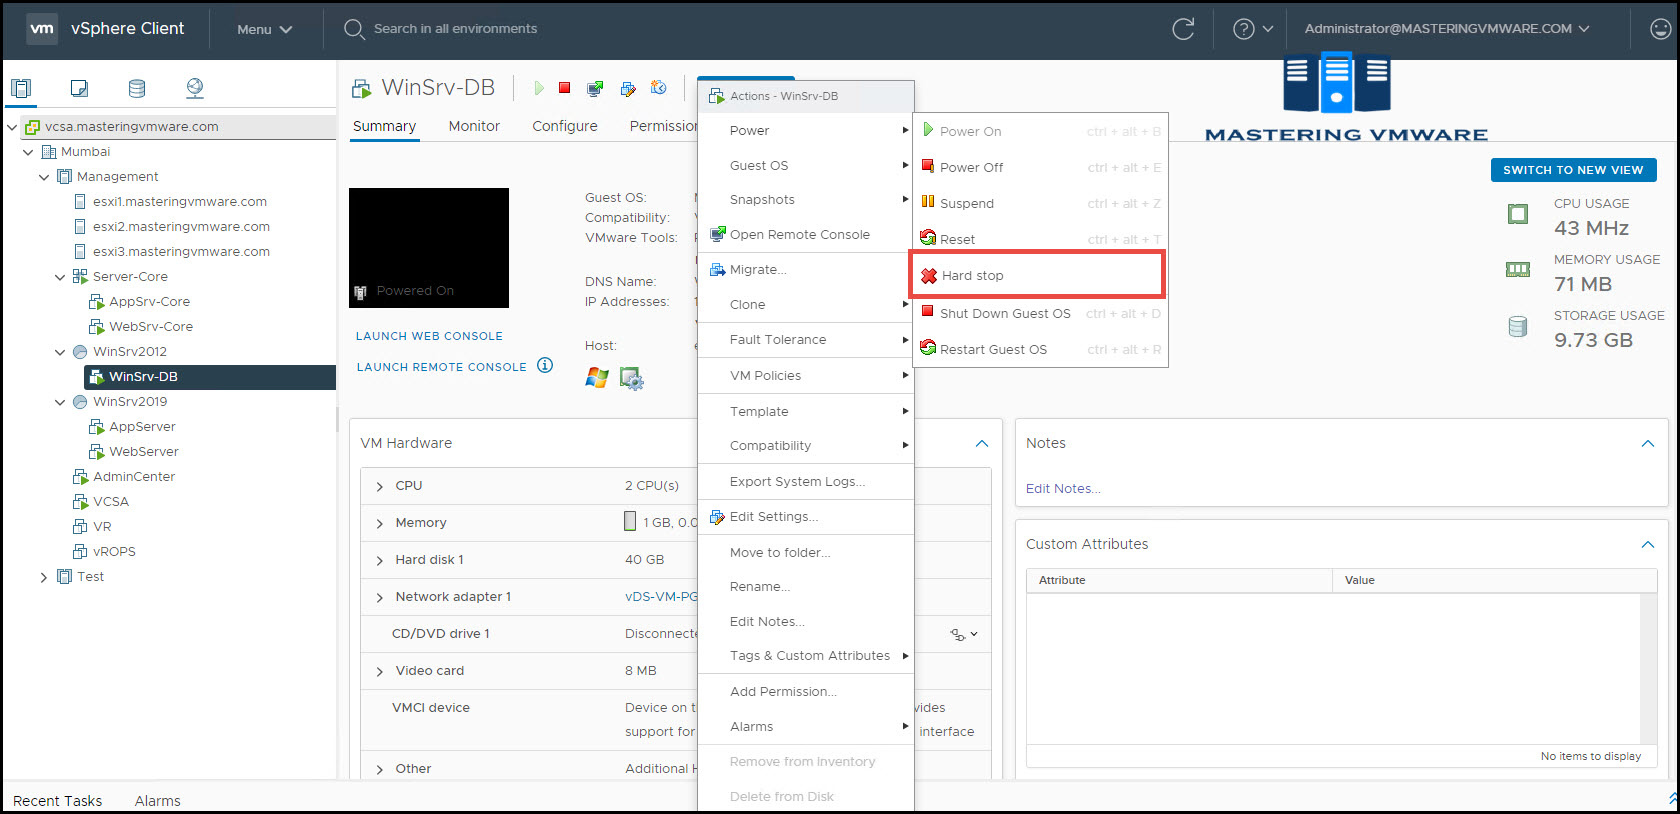The image size is (1680, 814).
Task: Choose Shut Down Guest OS
Action: coord(1040,313)
